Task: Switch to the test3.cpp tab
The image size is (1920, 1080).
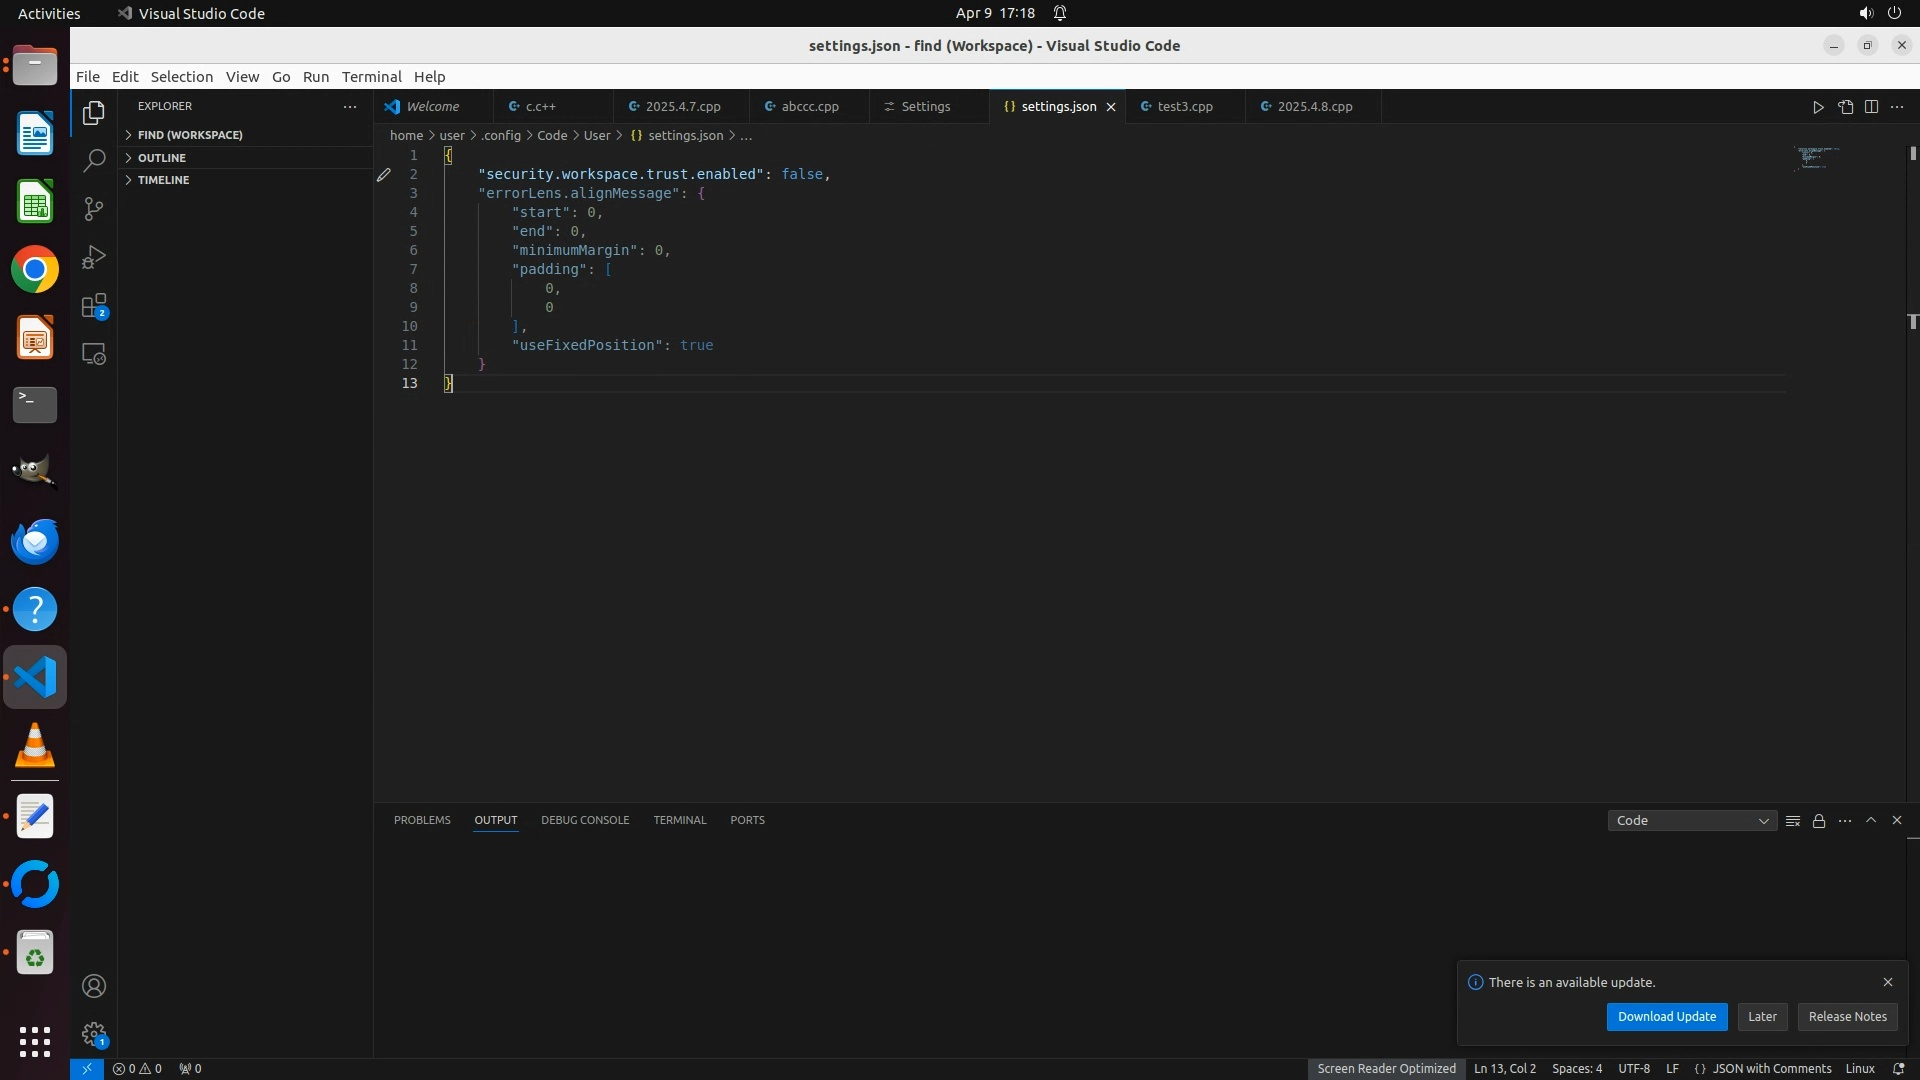Action: point(1185,107)
